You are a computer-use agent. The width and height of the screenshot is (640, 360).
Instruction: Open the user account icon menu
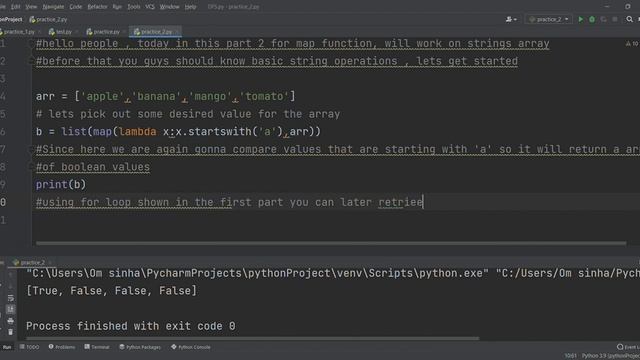coord(511,19)
